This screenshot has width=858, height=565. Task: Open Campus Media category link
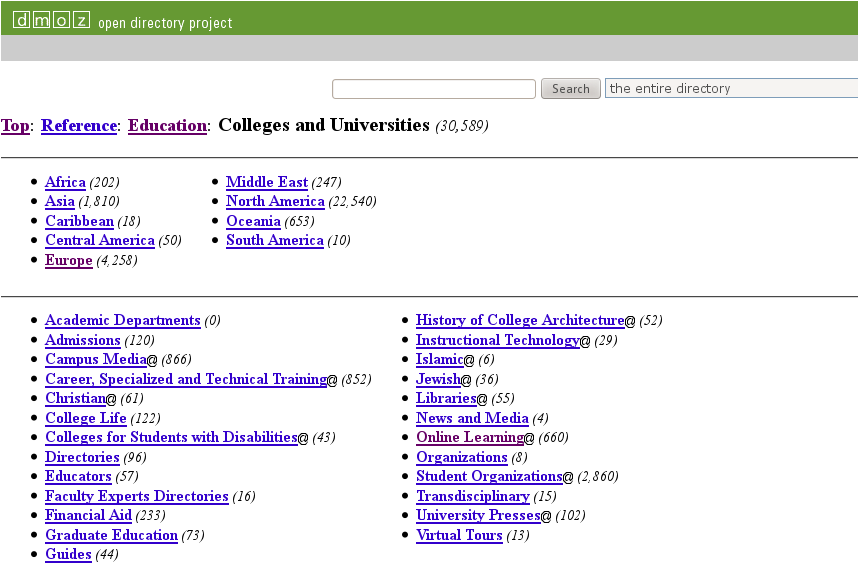95,359
